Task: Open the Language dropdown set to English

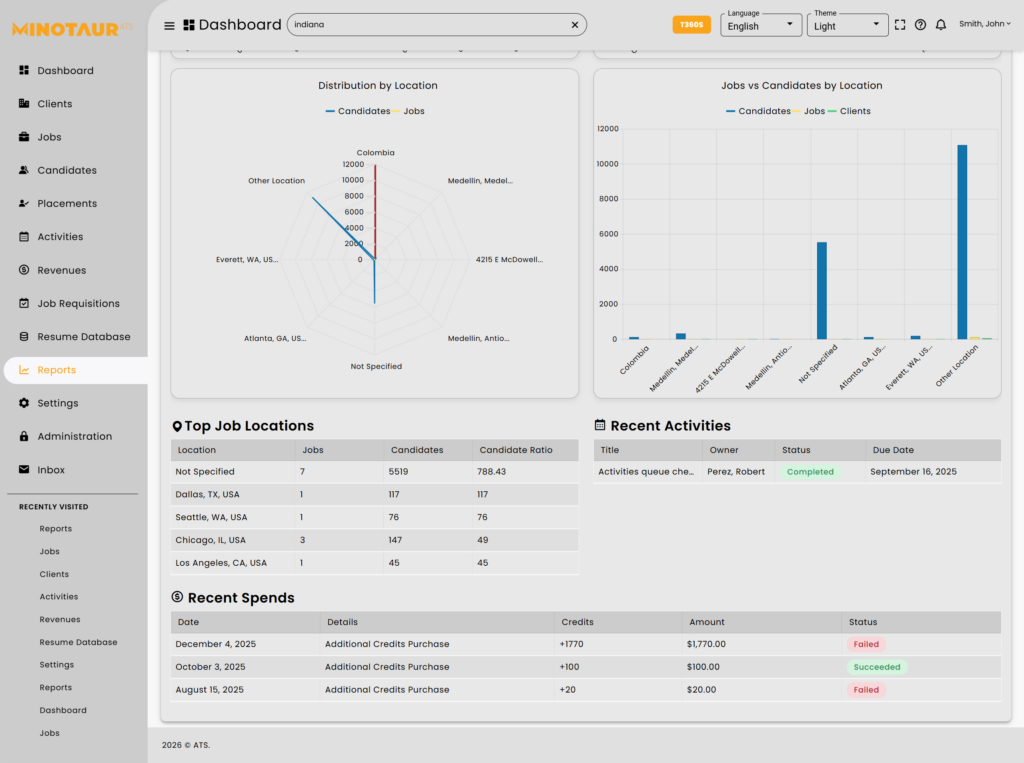Action: point(761,25)
